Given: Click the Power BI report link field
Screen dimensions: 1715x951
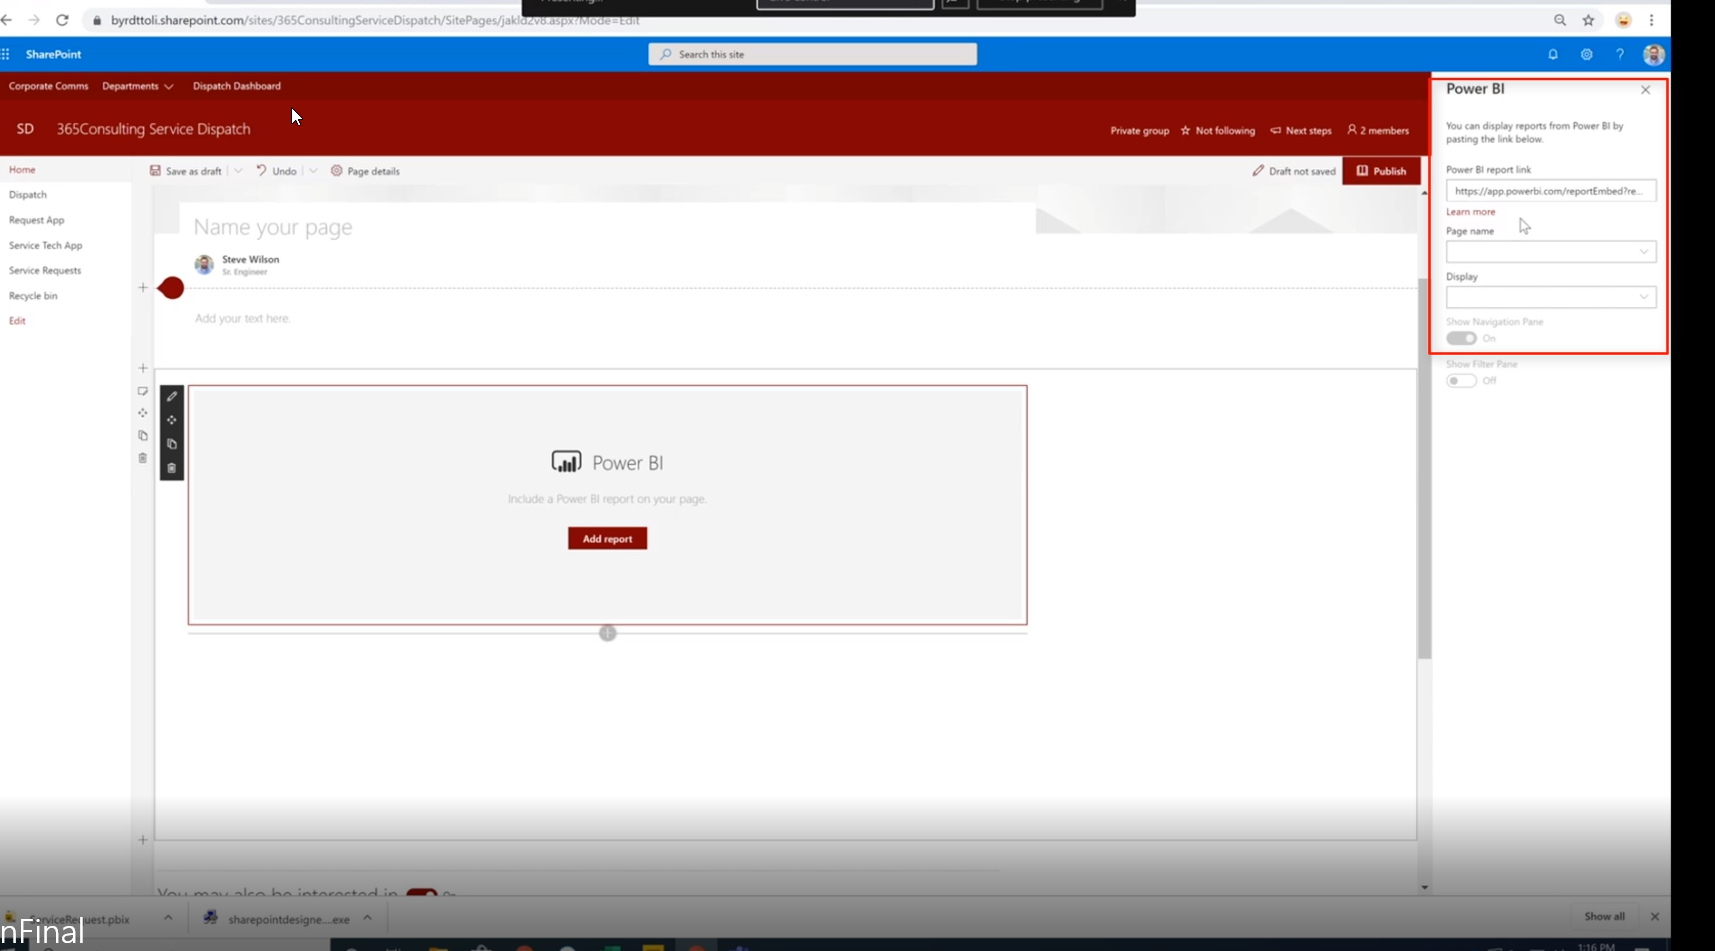Looking at the screenshot, I should (1551, 191).
